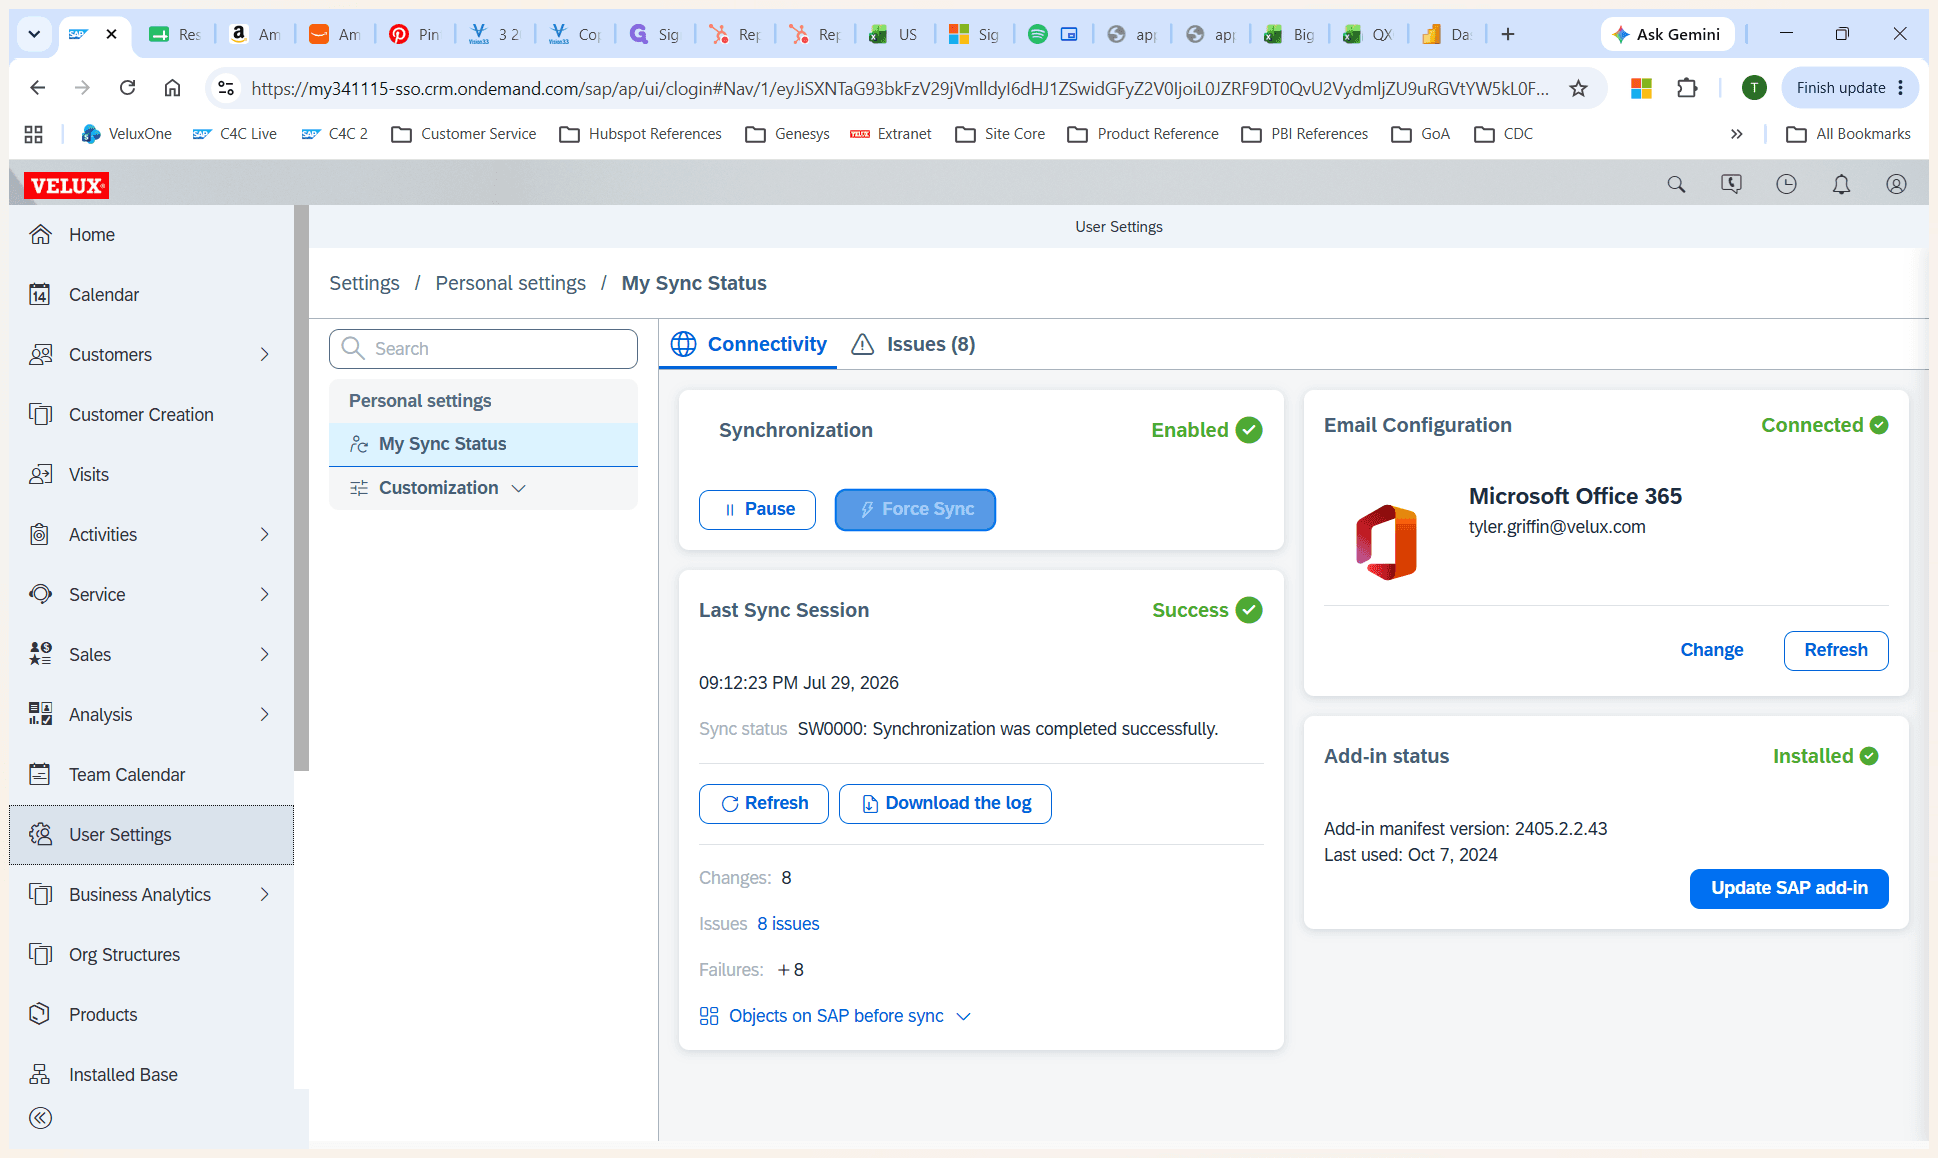Click the search magnifier in SAP header
Screen dimensions: 1938x1158
coord(1676,184)
